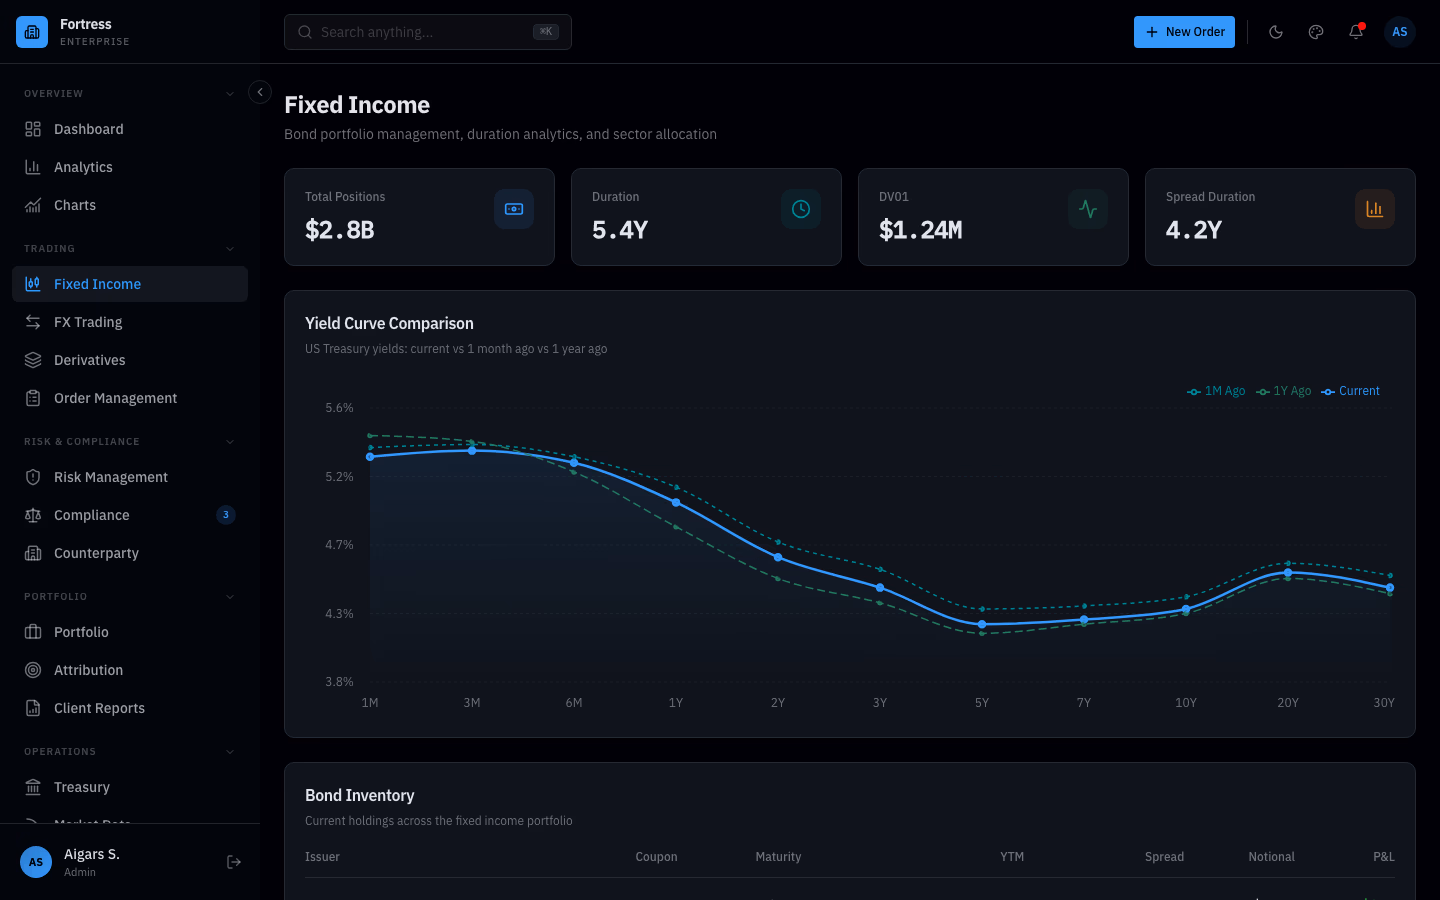Viewport: 1440px width, 900px height.
Task: Toggle dark mode moon icon
Action: (x=1276, y=32)
